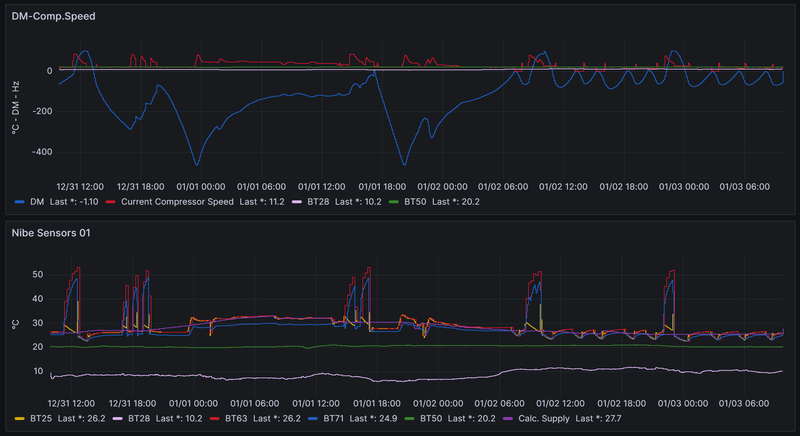Click '01/03 06:00' label on bottom chart axis
The height and width of the screenshot is (436, 800).
click(744, 403)
